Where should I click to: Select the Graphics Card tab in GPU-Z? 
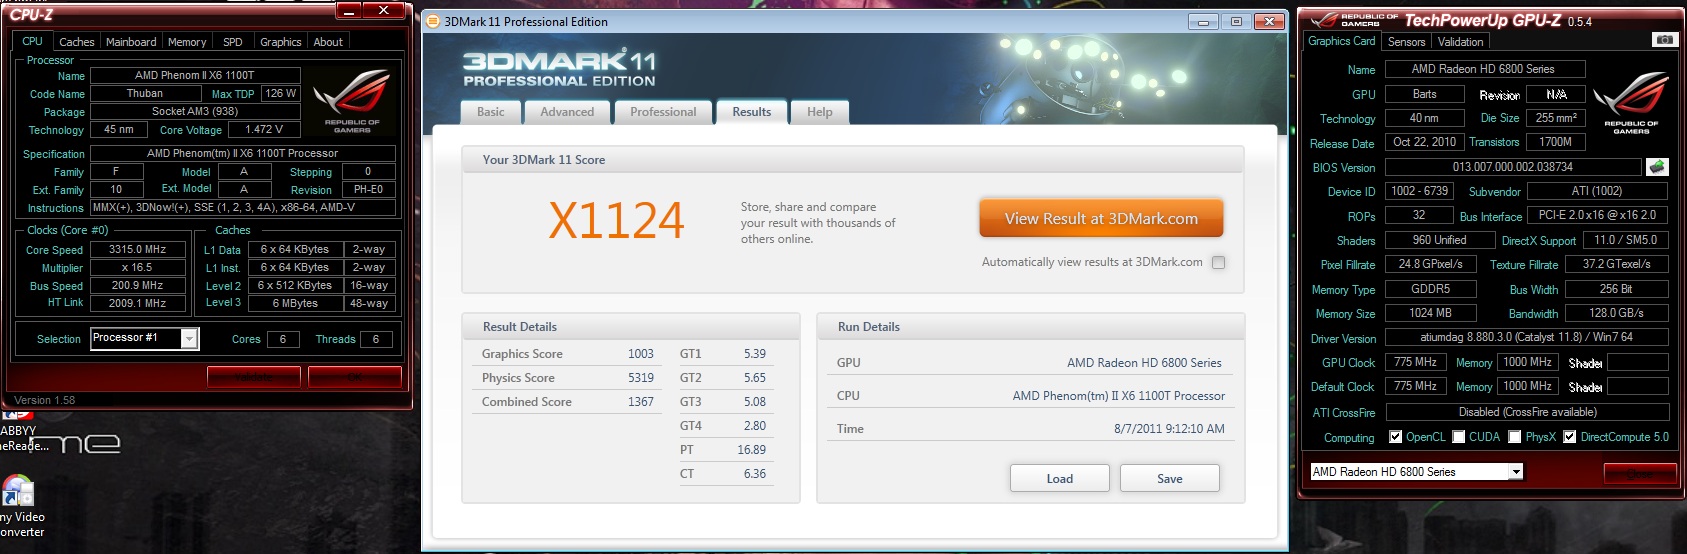pyautogui.click(x=1341, y=41)
